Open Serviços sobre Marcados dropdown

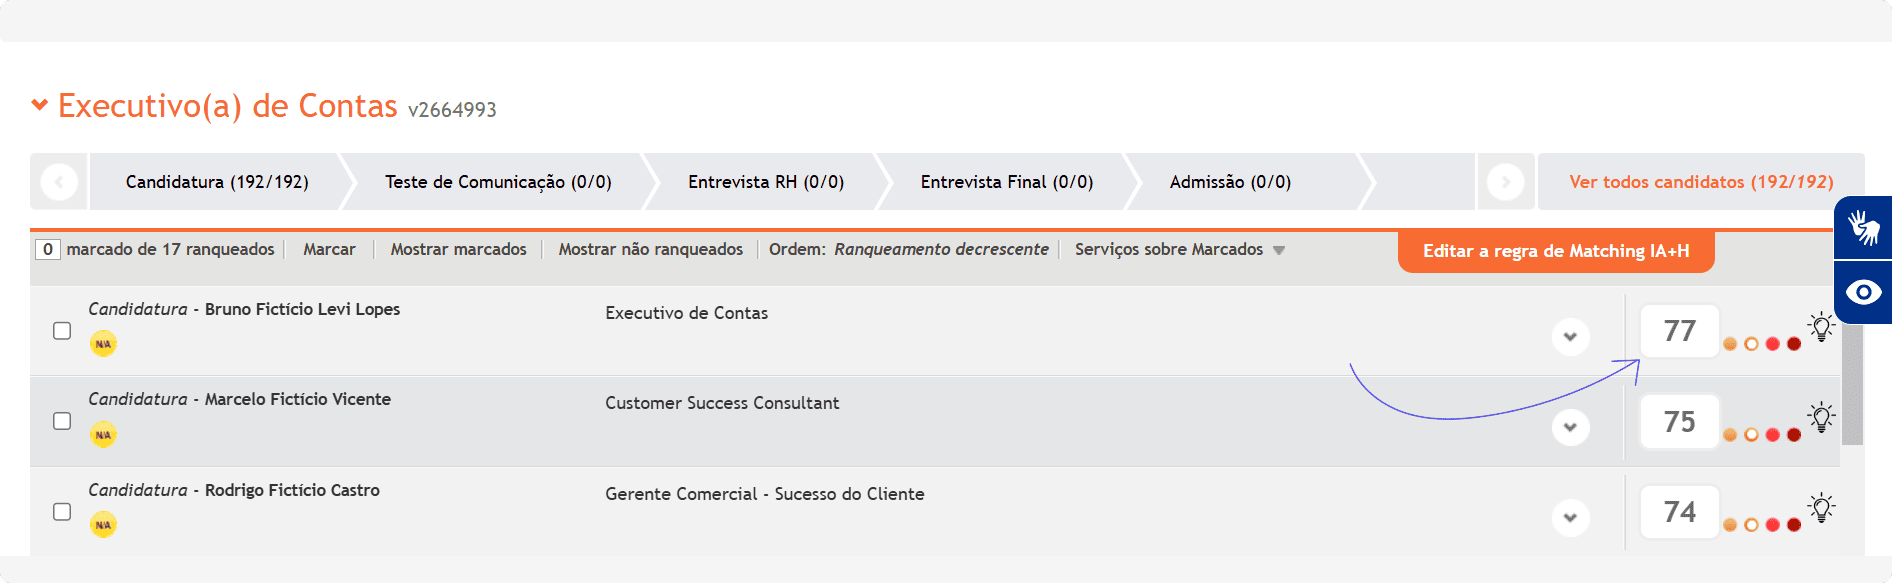click(1180, 249)
